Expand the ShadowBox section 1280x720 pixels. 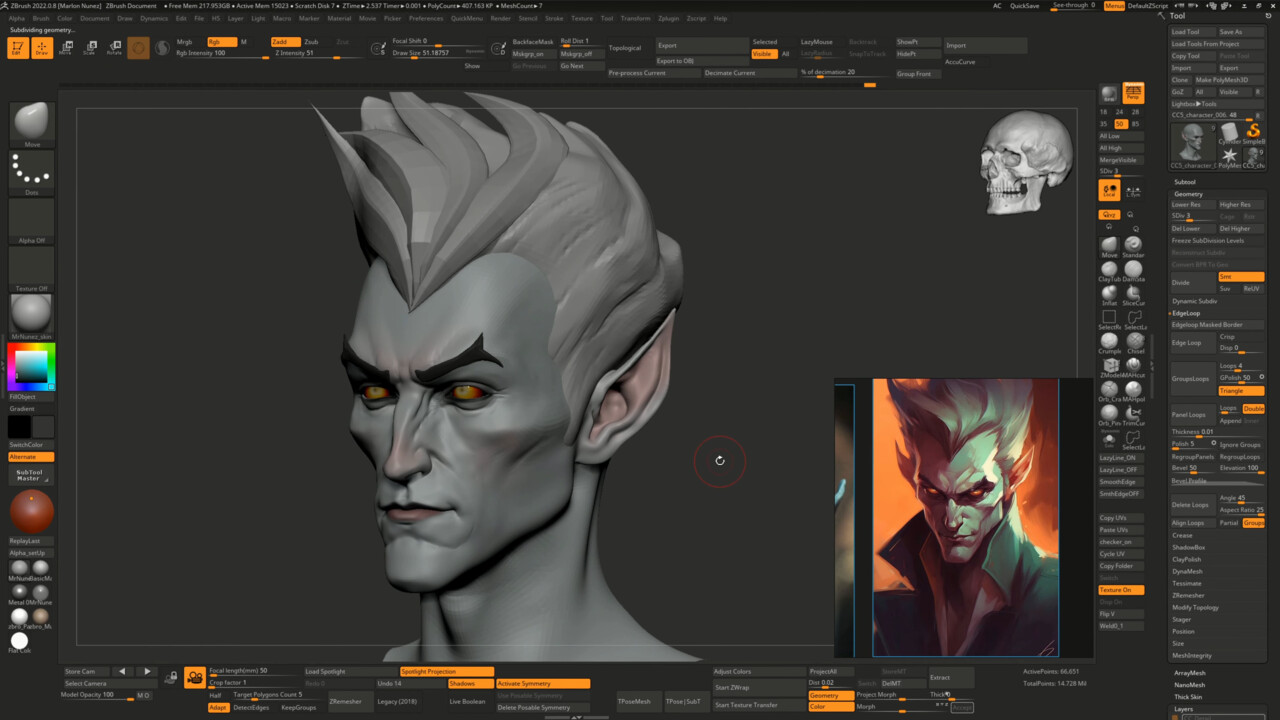point(1188,548)
